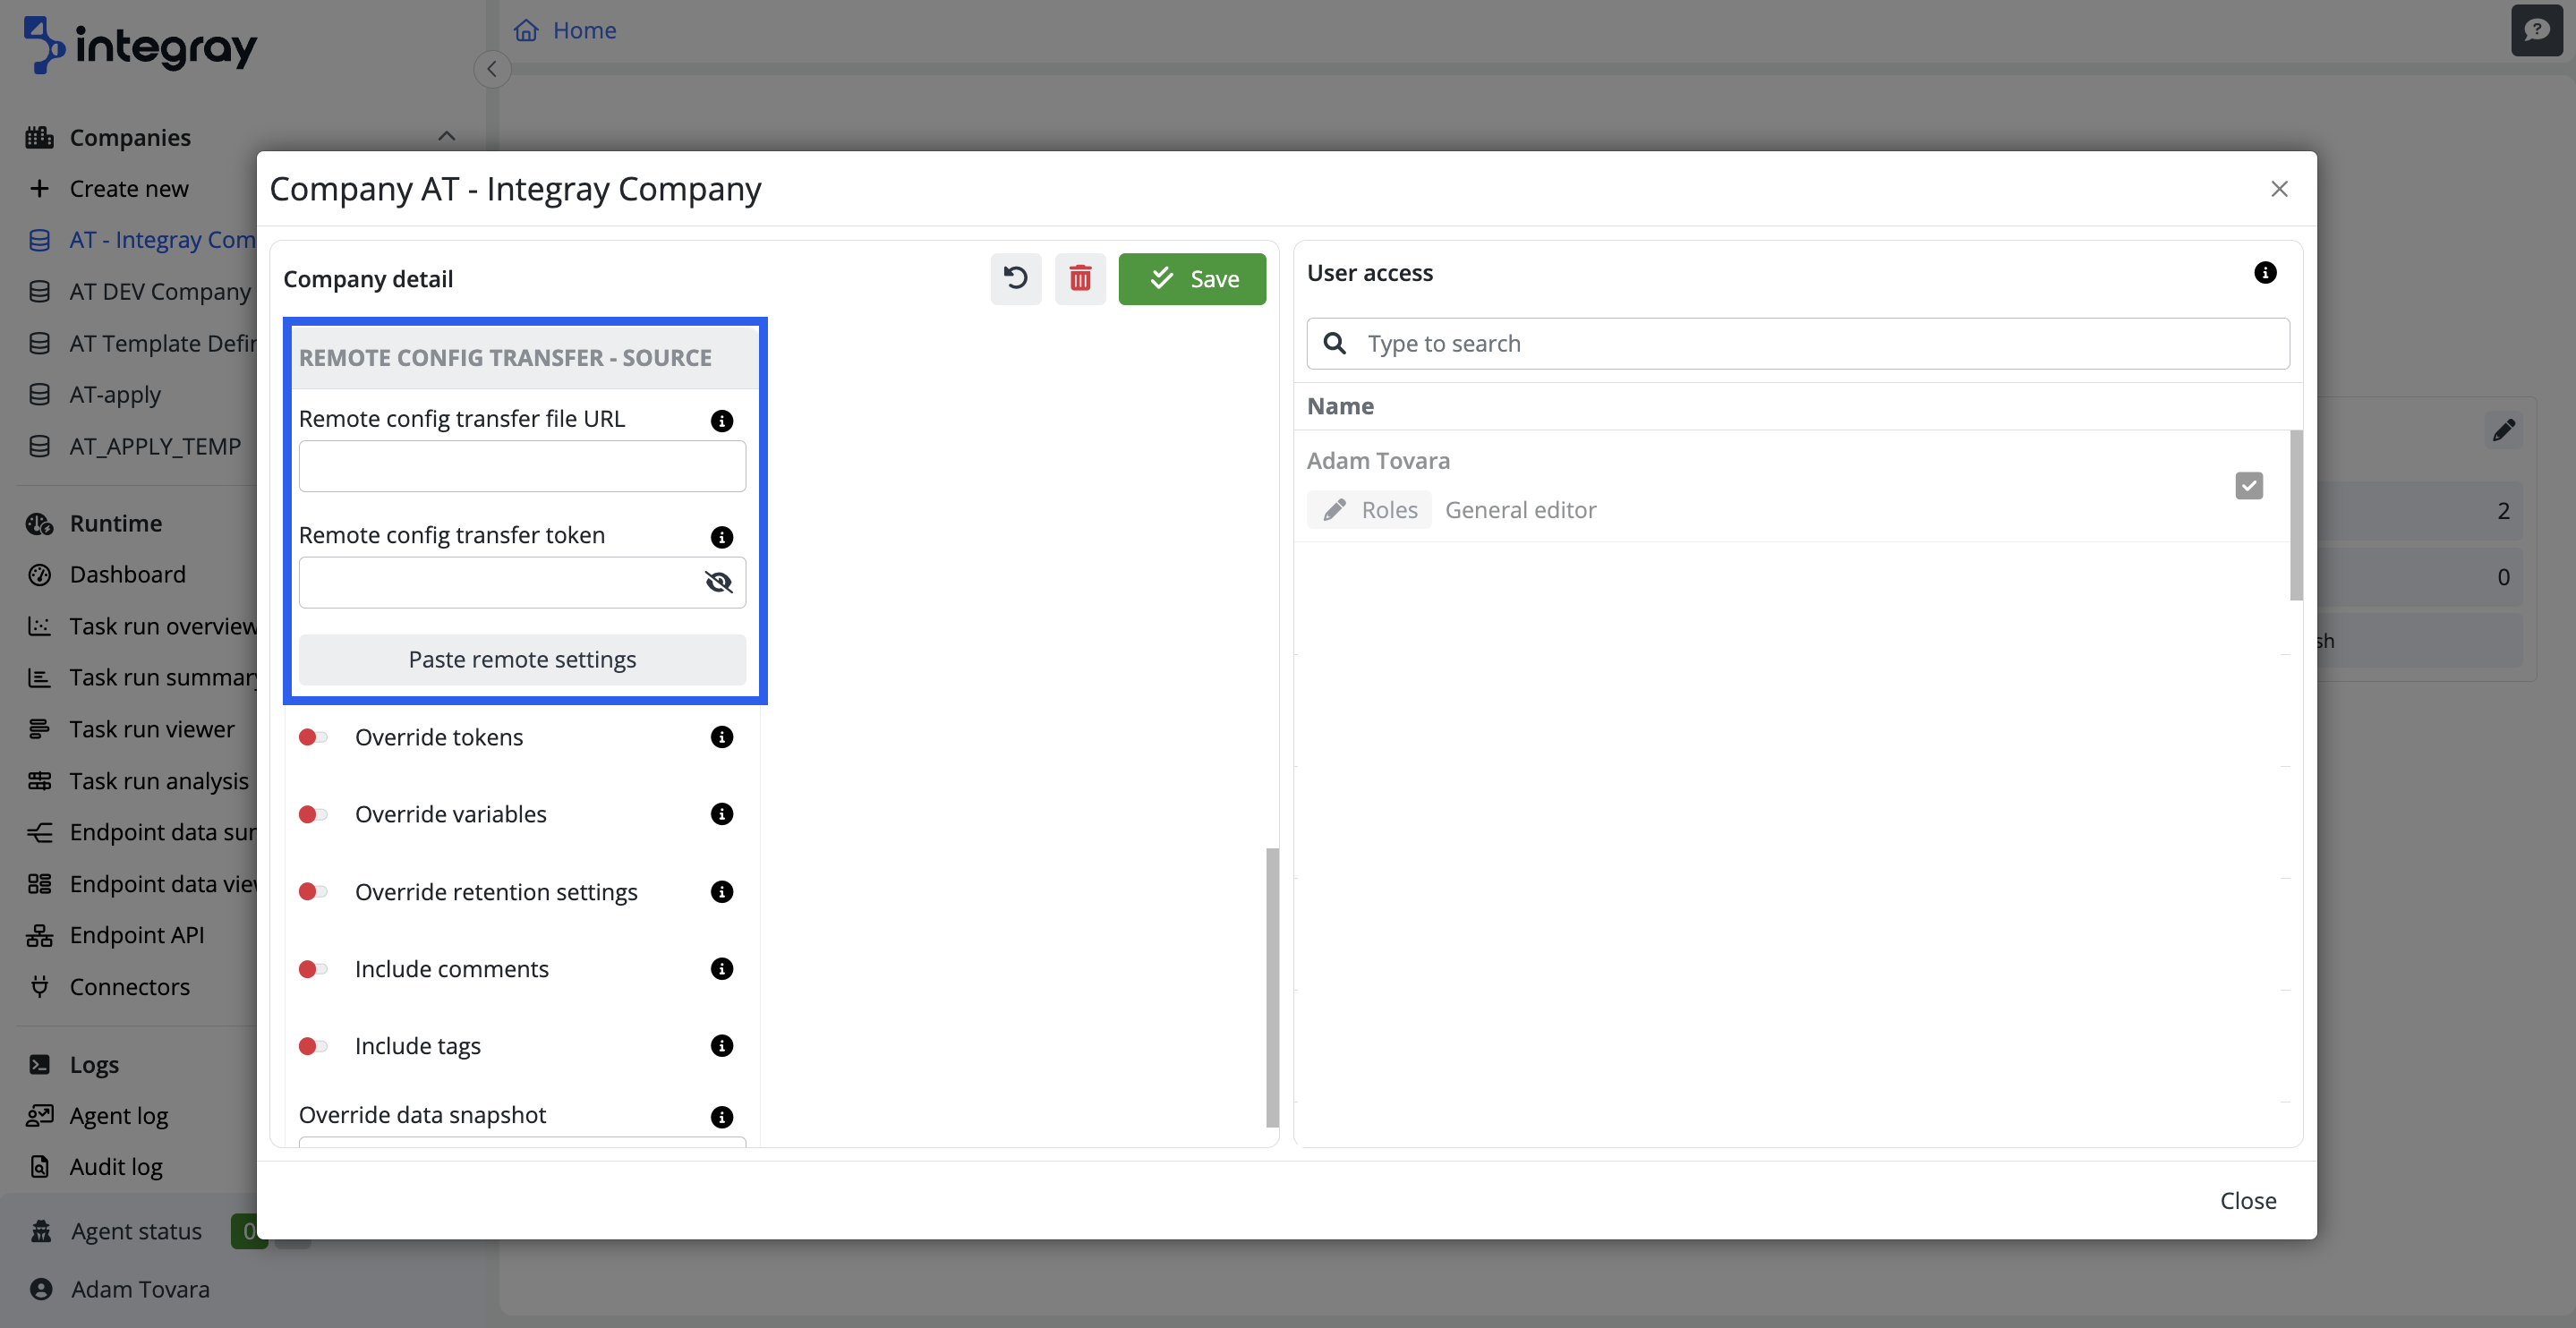The width and height of the screenshot is (2576, 1328).
Task: Collapse sidebar using the arrow button
Action: point(491,69)
